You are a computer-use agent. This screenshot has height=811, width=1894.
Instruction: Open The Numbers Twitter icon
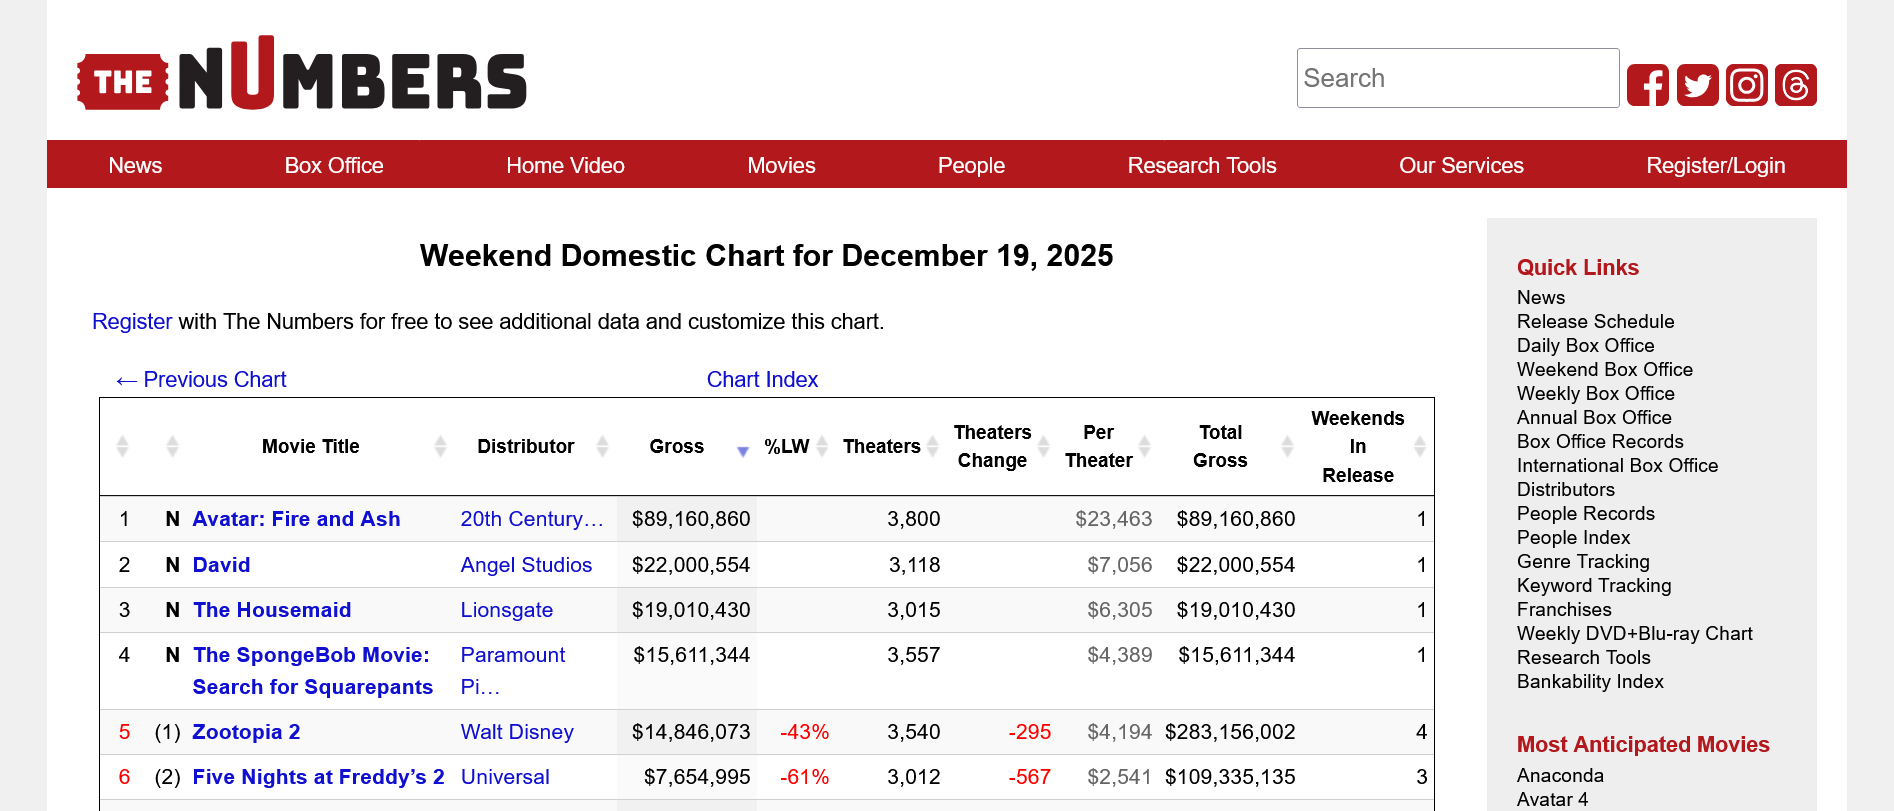pos(1697,85)
